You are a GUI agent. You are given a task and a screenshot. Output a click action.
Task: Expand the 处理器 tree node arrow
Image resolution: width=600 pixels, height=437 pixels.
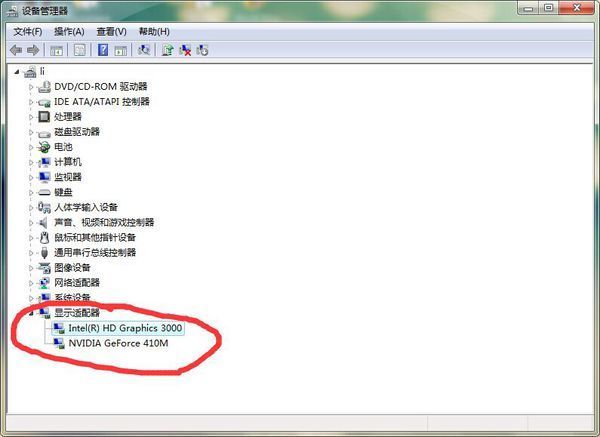tap(31, 117)
